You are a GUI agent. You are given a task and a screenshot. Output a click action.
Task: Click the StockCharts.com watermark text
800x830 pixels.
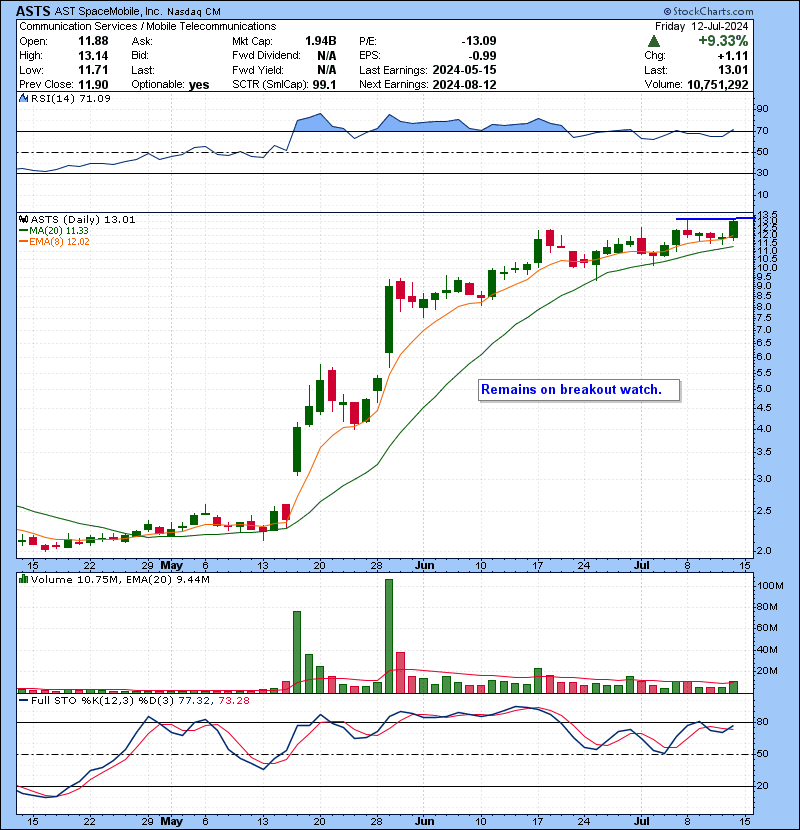(x=708, y=11)
